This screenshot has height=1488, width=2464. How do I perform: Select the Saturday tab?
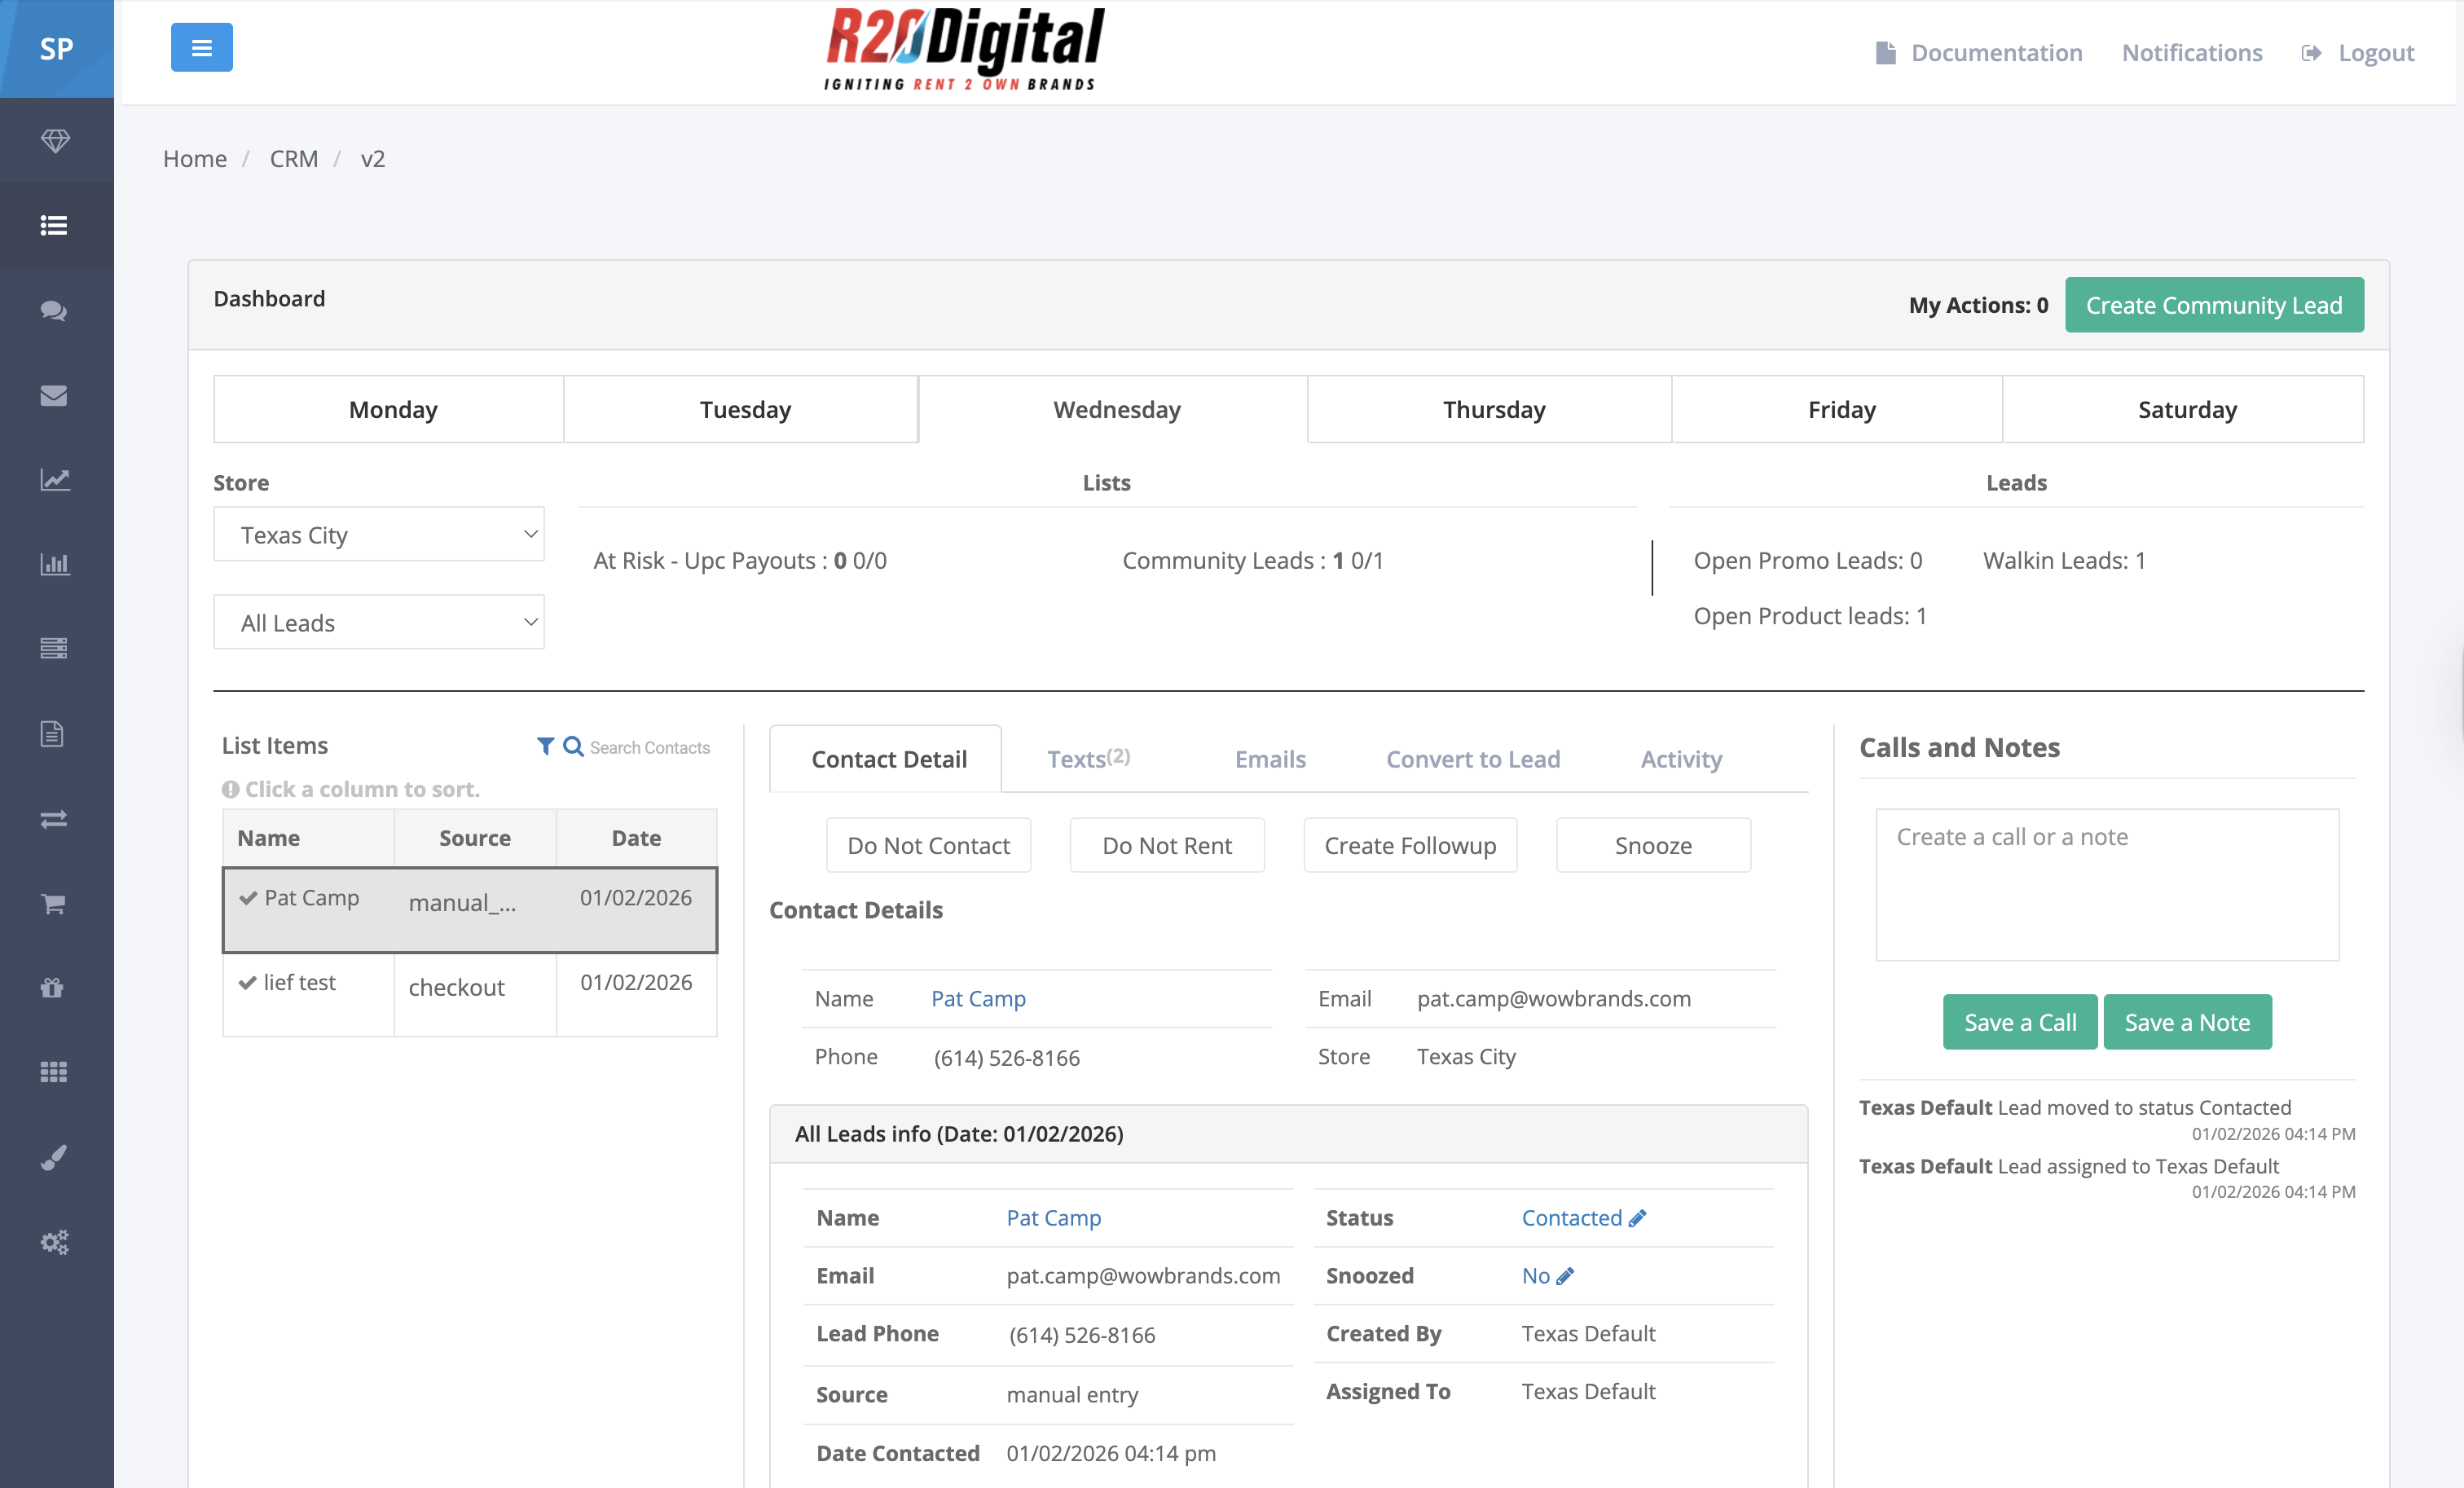point(2184,410)
